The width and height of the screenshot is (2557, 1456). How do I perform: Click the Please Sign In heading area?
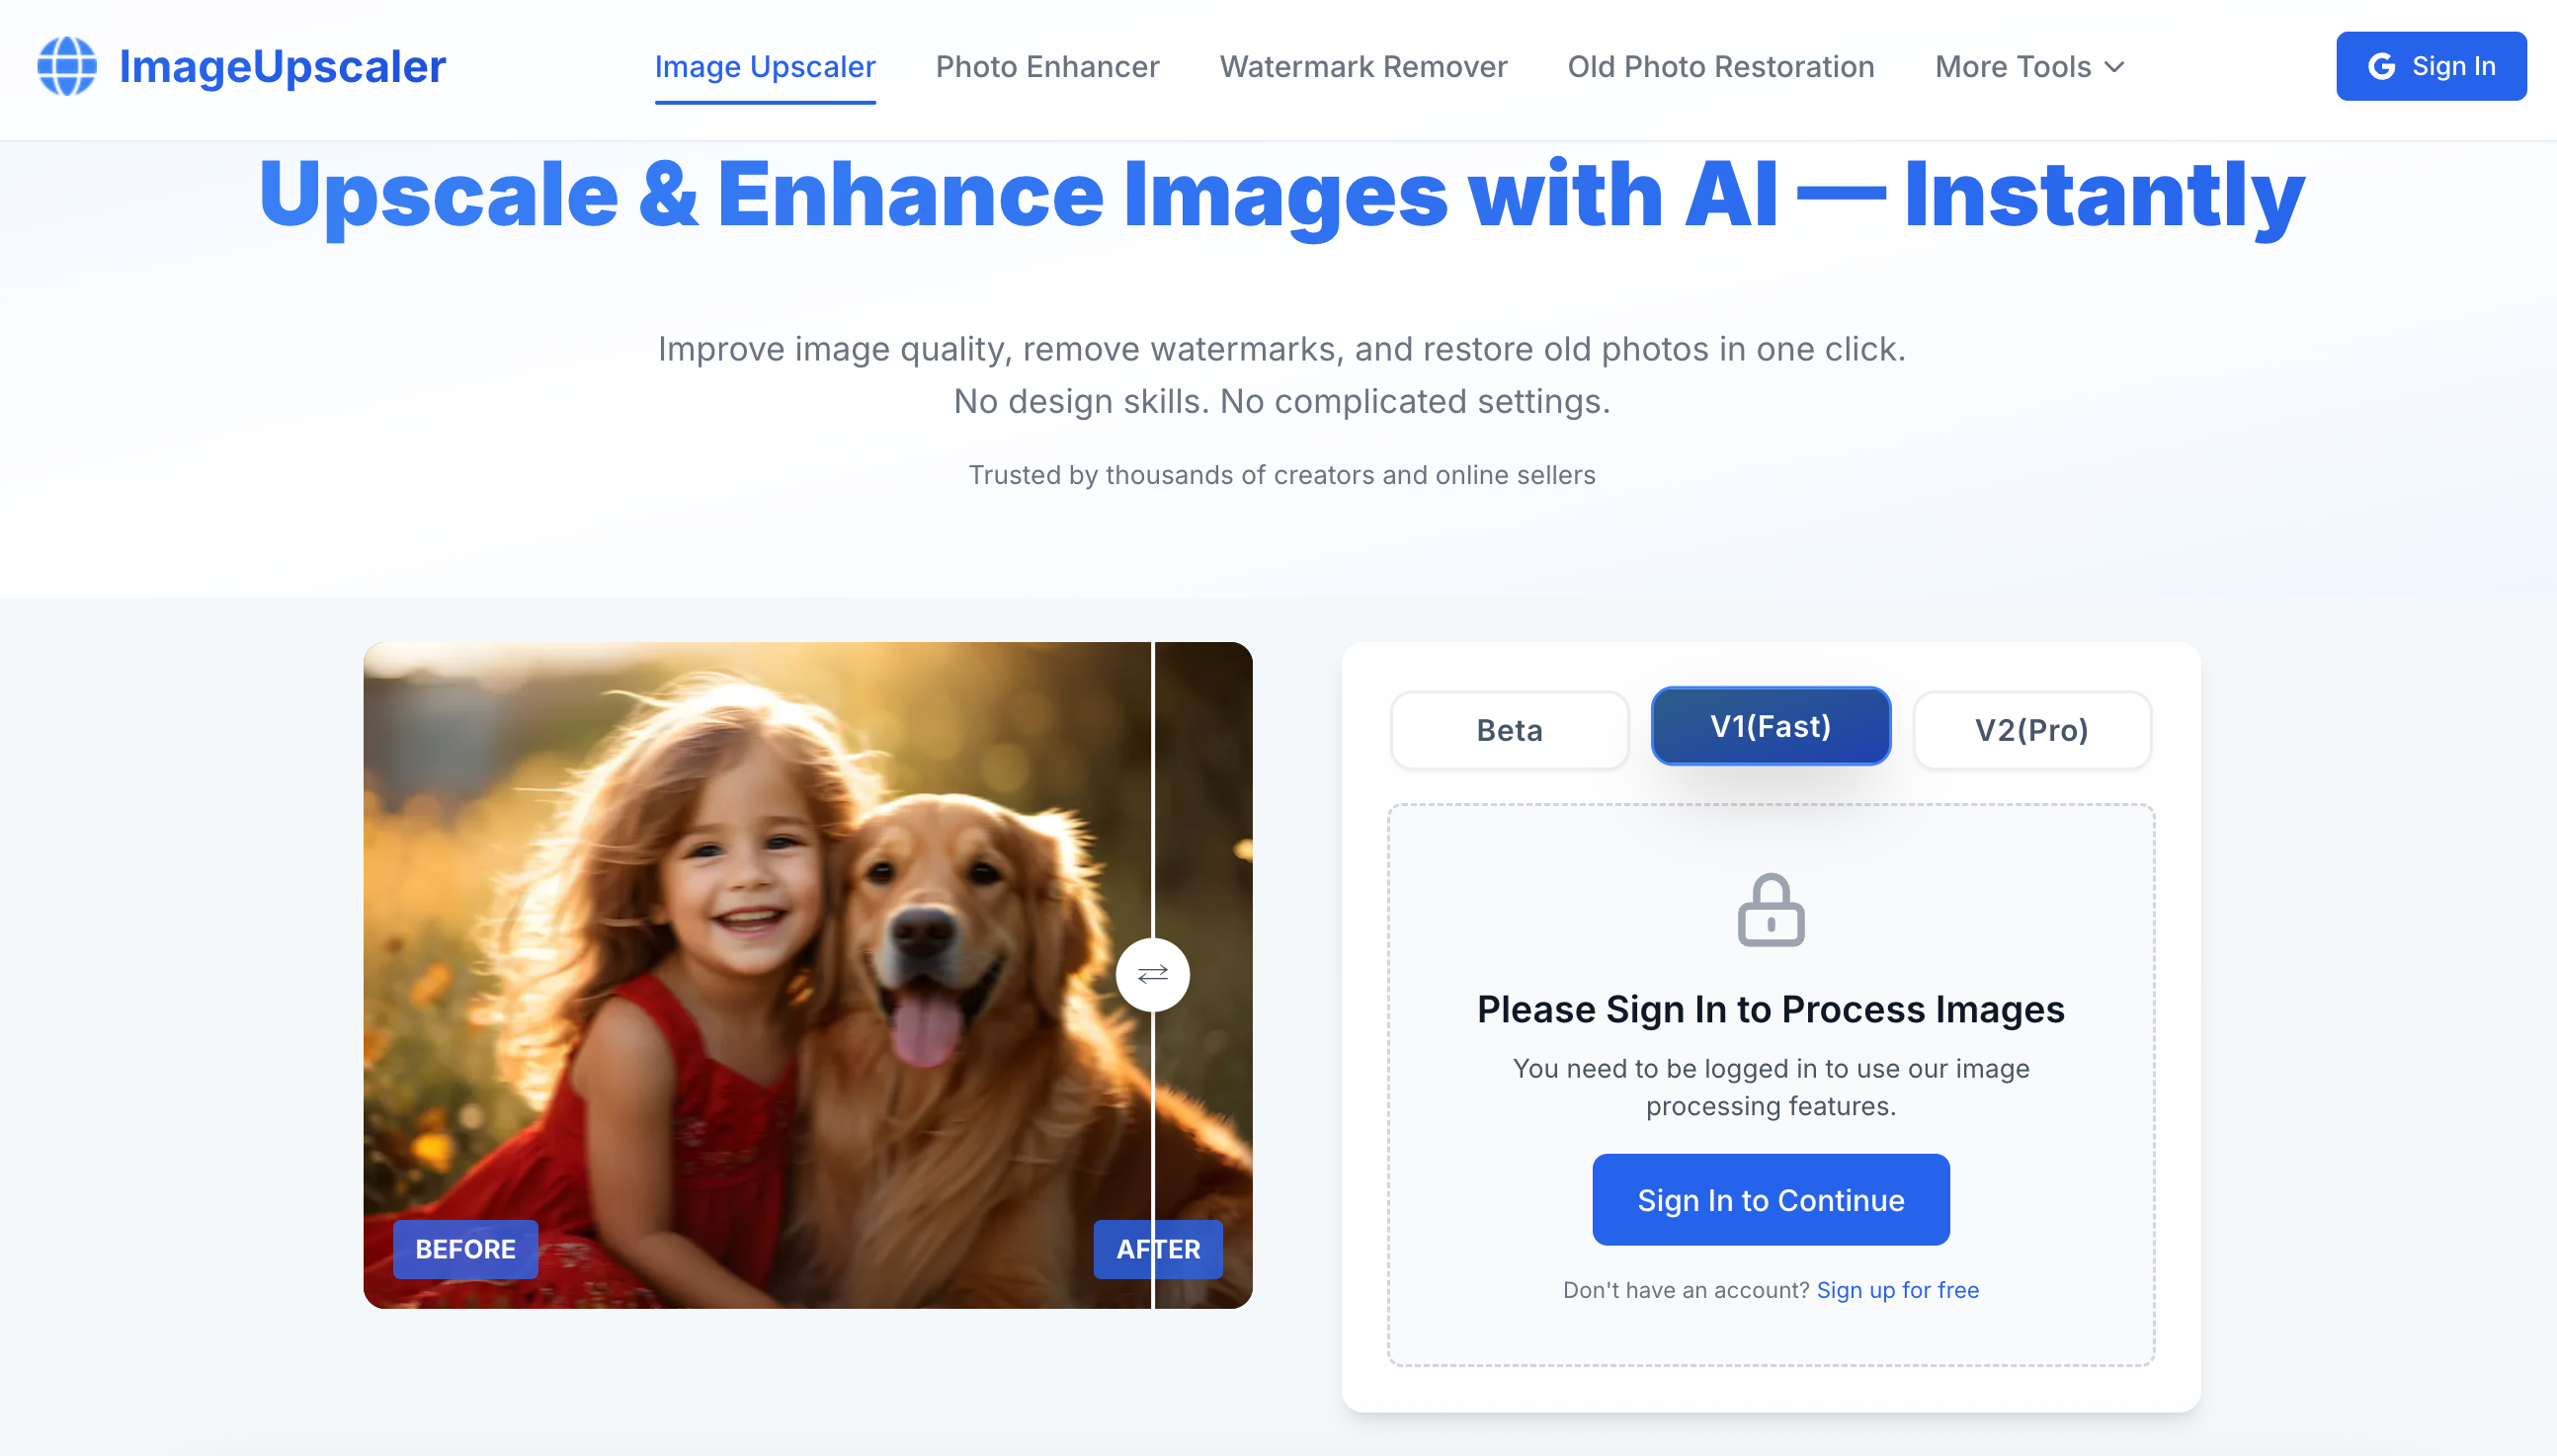[1770, 1009]
